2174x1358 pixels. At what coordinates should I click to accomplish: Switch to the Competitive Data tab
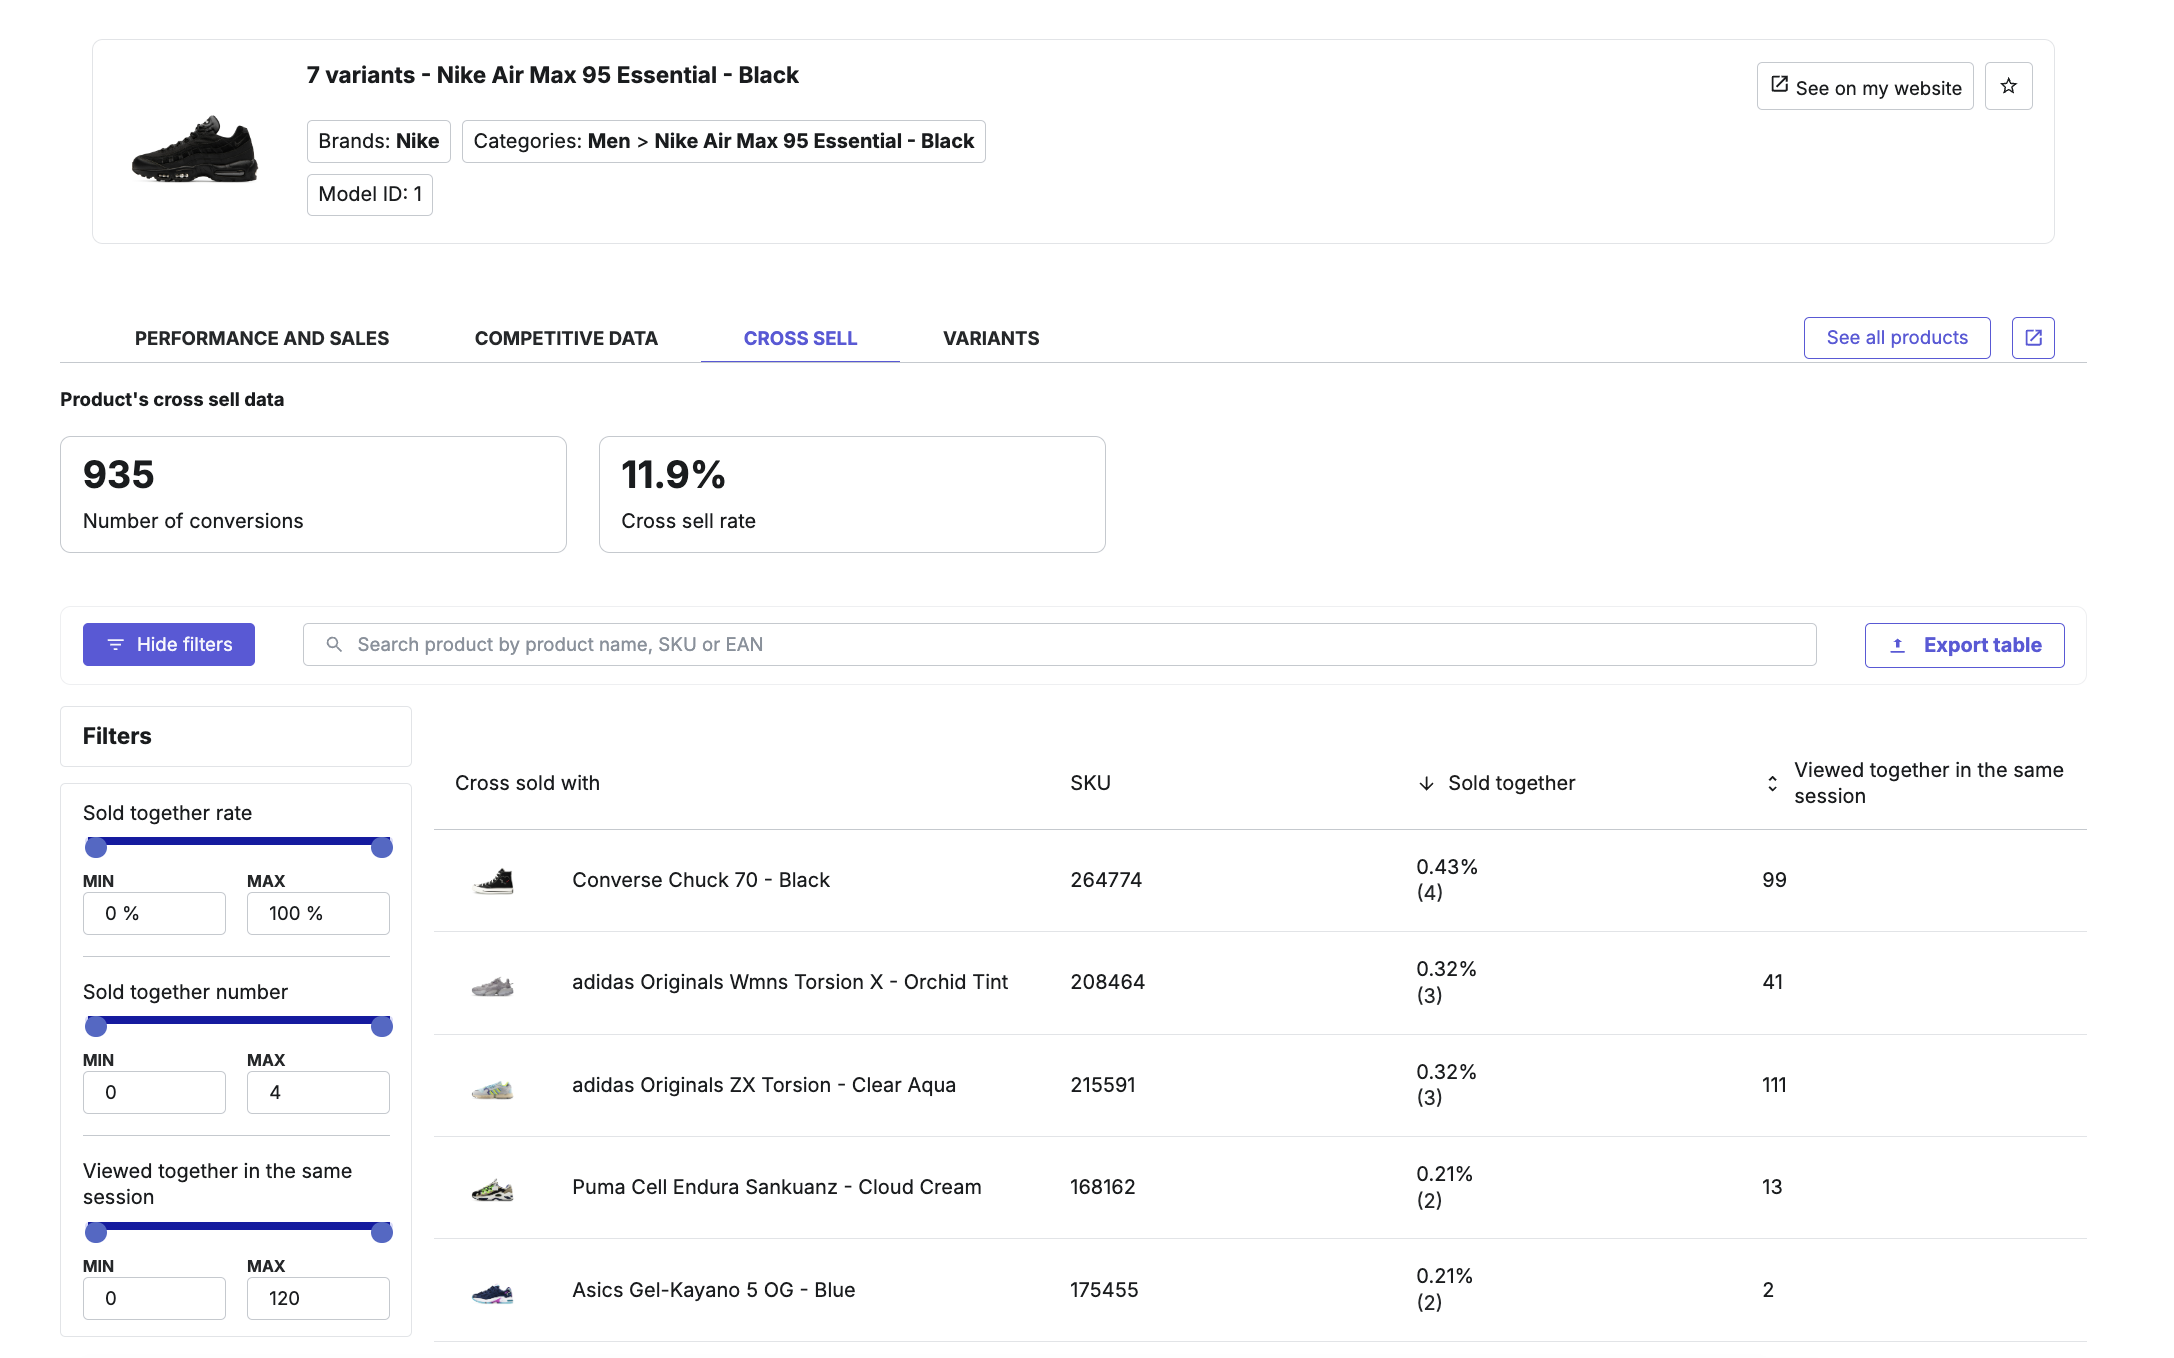coord(566,338)
